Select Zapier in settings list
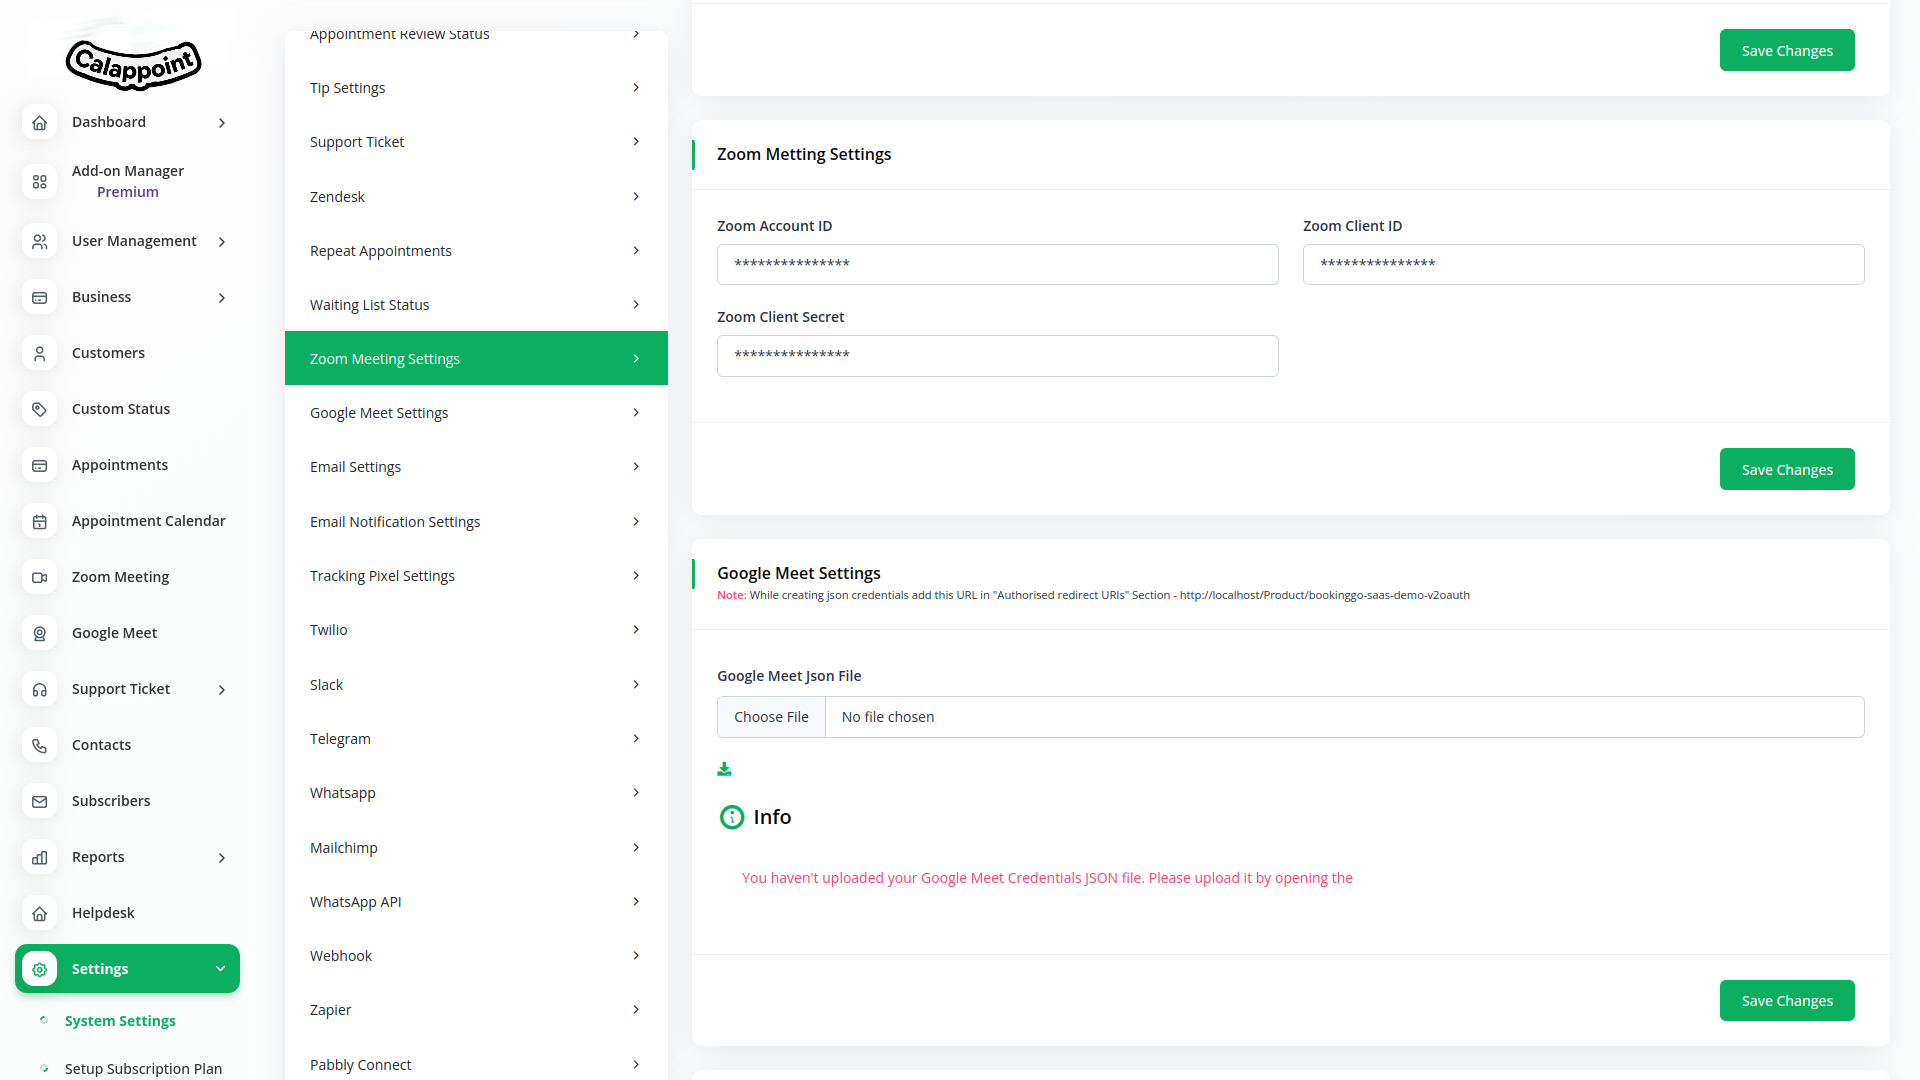The height and width of the screenshot is (1080, 1920). coord(476,1010)
